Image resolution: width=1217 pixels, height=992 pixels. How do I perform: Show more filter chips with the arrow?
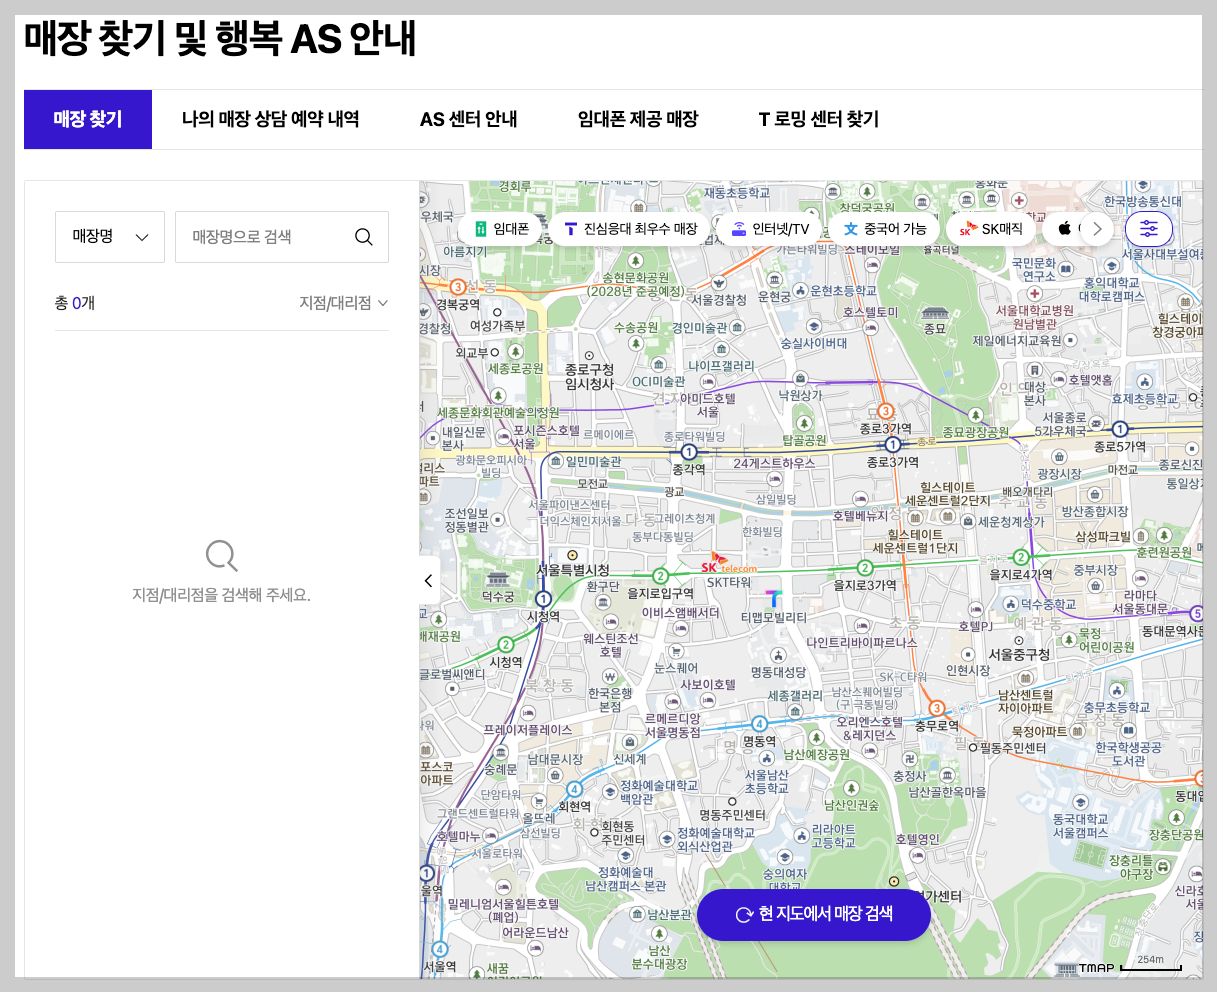[1097, 228]
